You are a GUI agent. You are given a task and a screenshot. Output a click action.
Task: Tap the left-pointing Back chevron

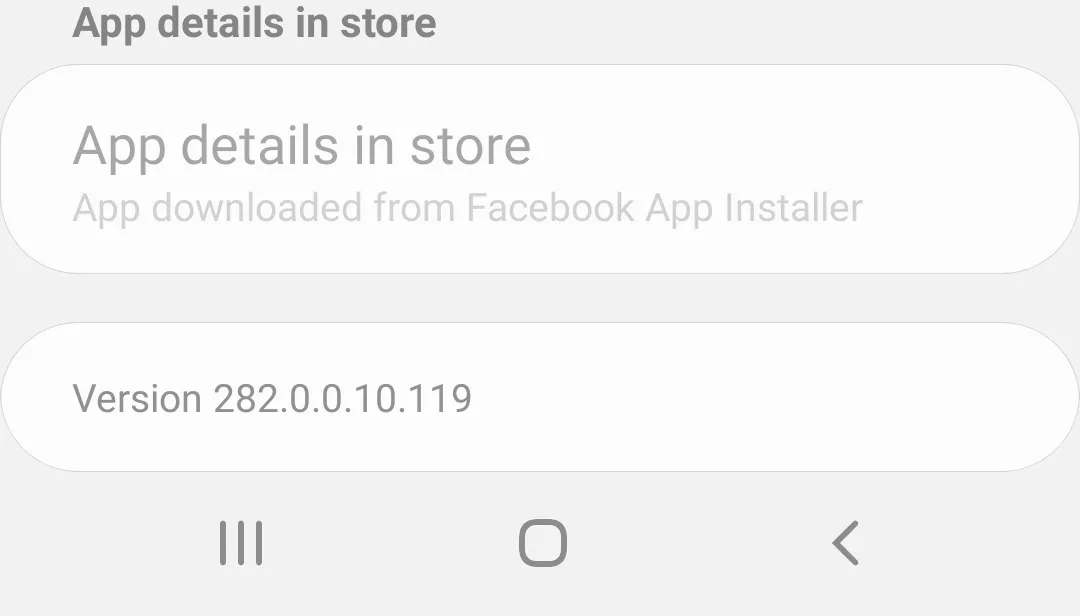(845, 543)
